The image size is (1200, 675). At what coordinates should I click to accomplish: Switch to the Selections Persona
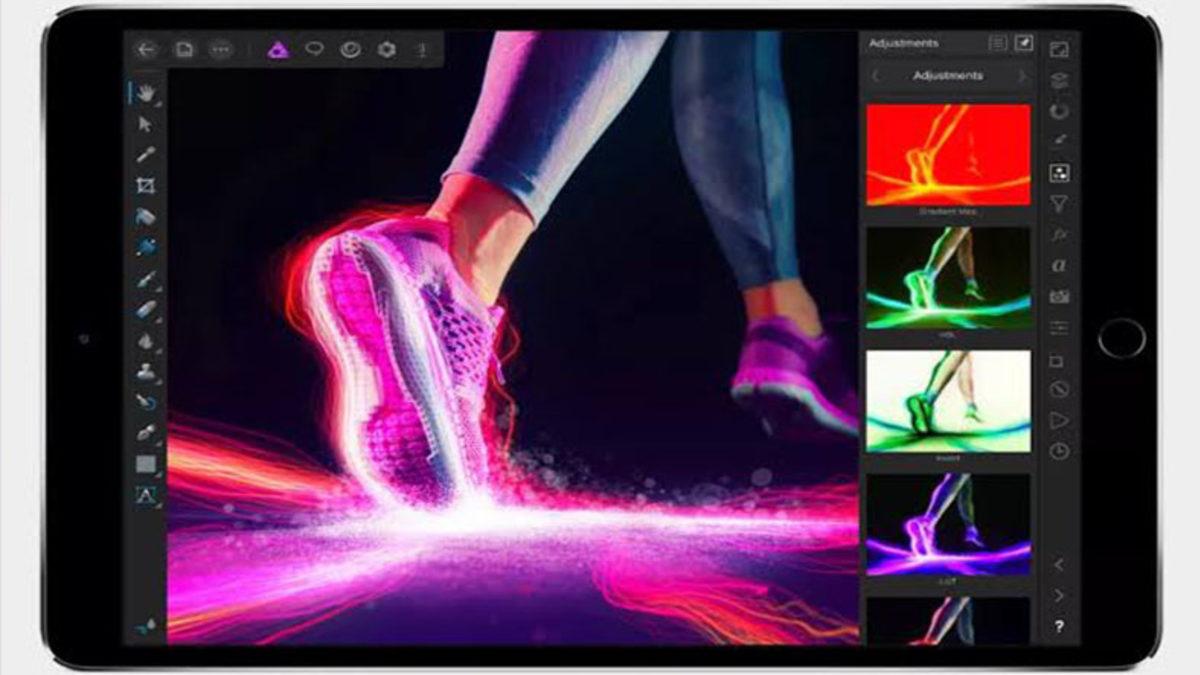(x=314, y=49)
